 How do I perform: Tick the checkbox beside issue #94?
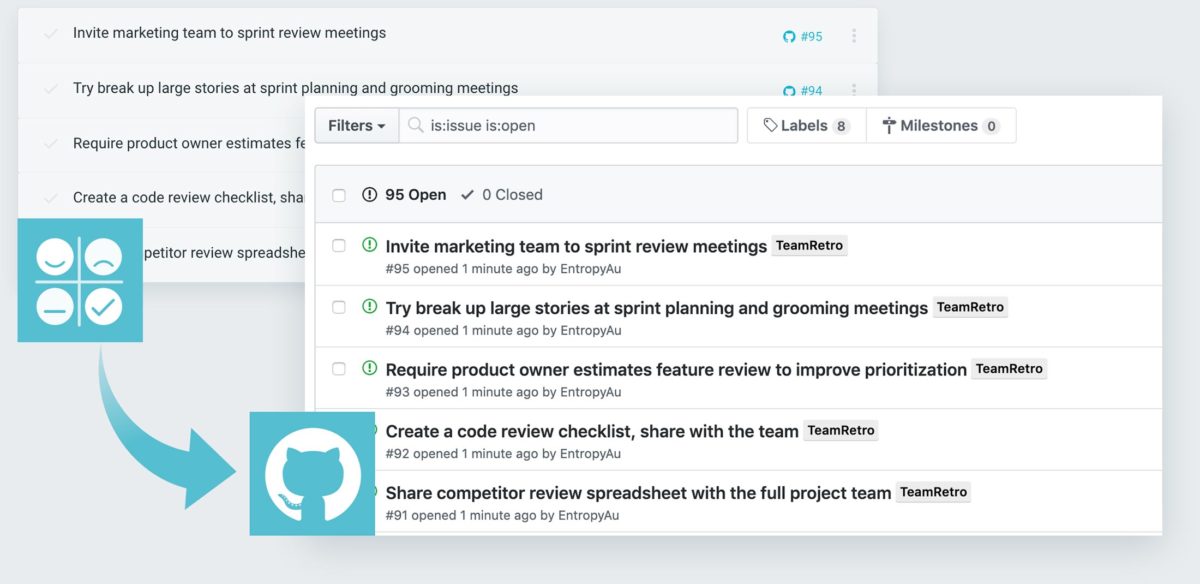[x=338, y=307]
